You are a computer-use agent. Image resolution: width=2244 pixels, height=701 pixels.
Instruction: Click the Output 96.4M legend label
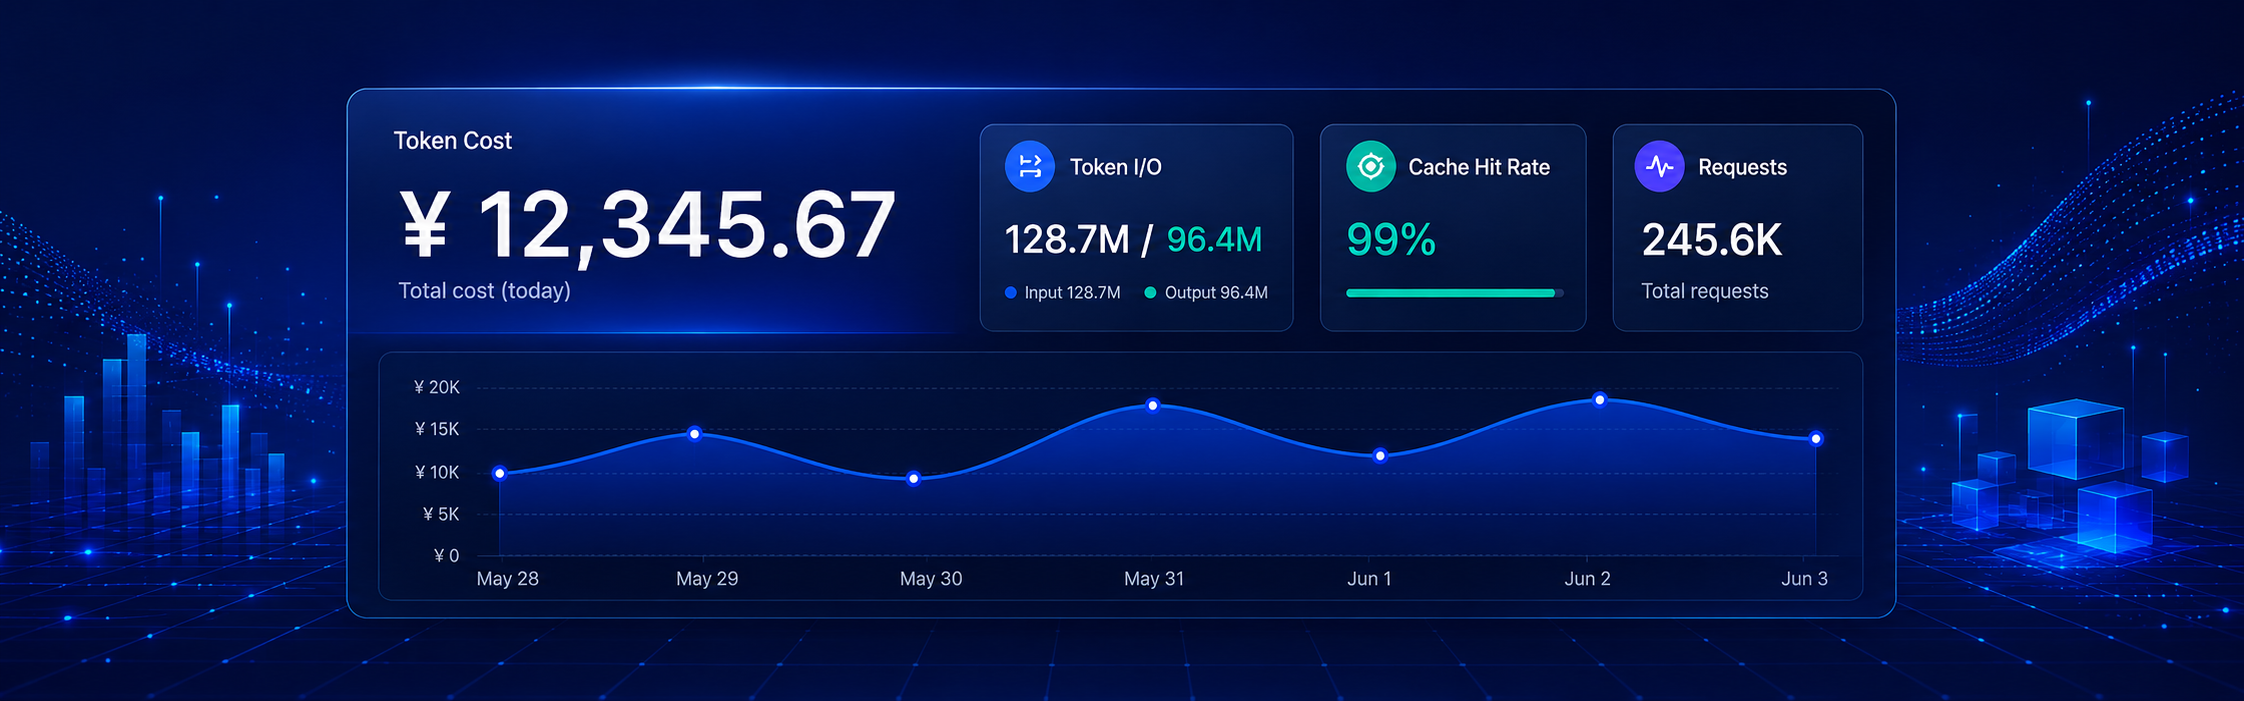[1216, 293]
